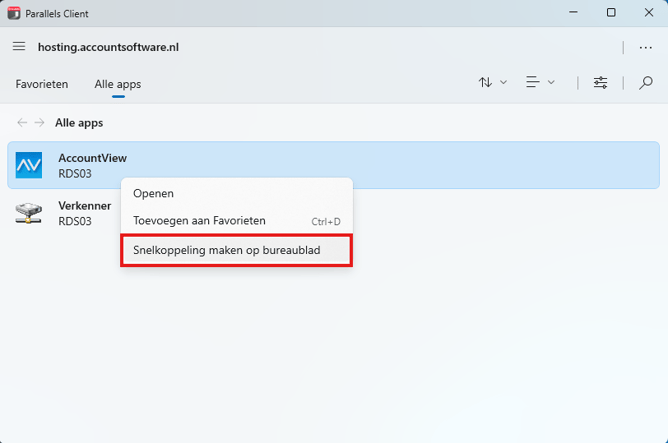The height and width of the screenshot is (443, 668).
Task: Click the Parallels Client title bar icon
Action: (14, 13)
